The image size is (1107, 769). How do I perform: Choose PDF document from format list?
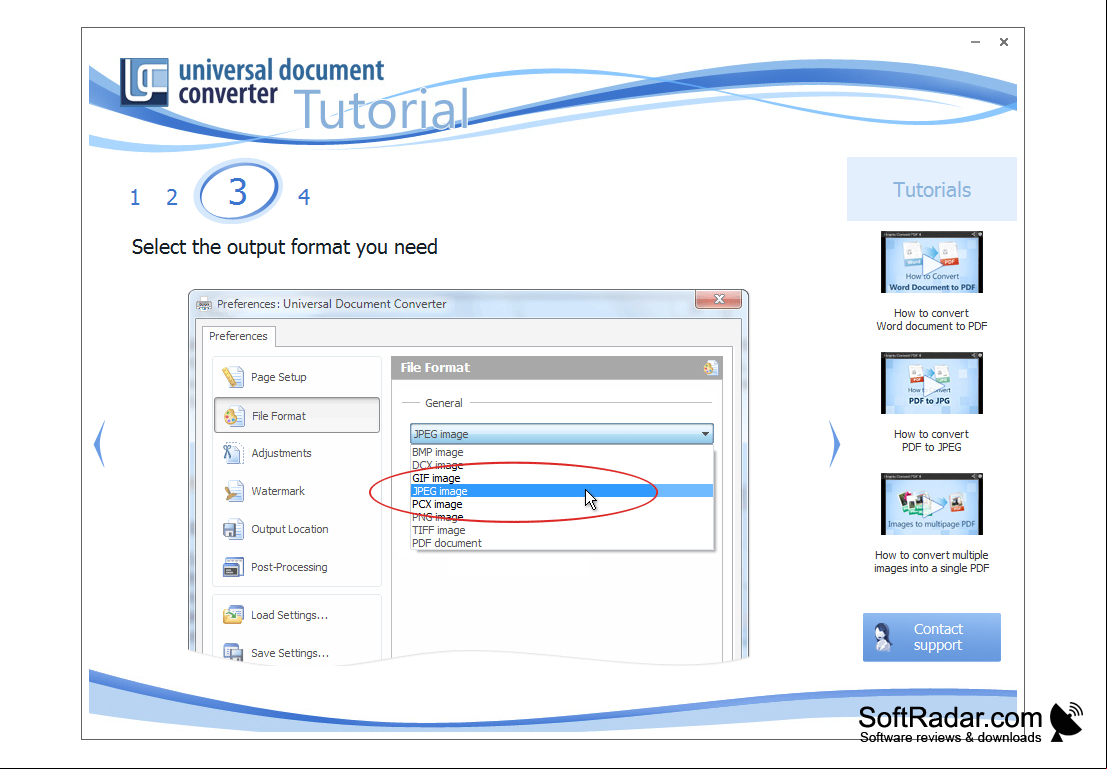[562, 543]
